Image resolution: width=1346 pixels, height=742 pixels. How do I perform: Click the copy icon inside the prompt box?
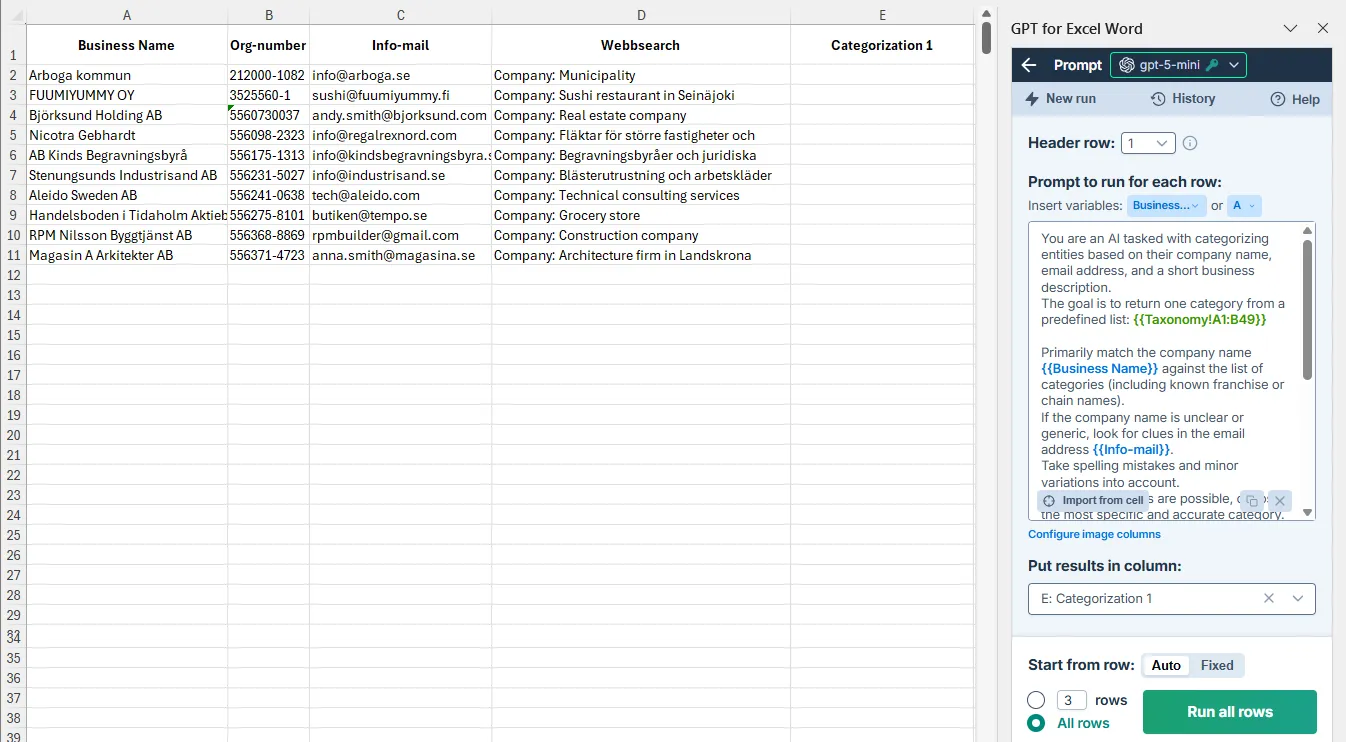(1251, 502)
